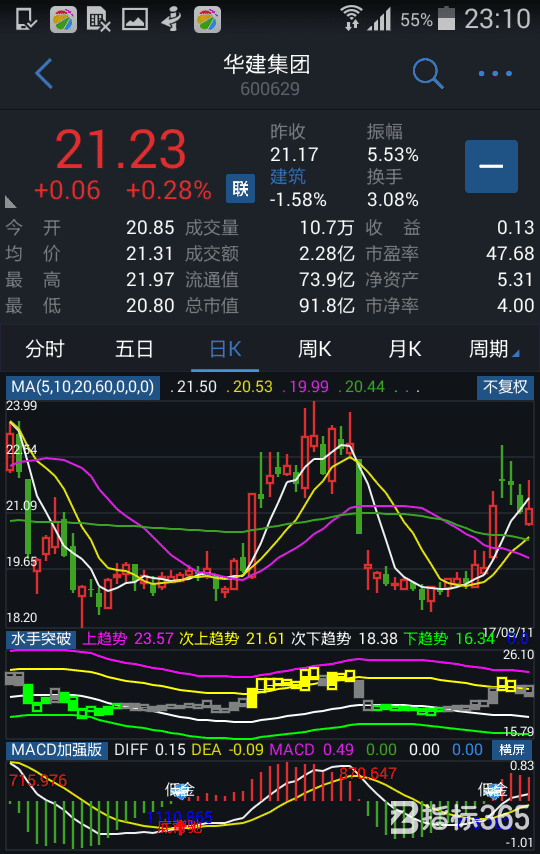Open the 建筑 sector link
Viewport: 540px width, 854px height.
pos(288,176)
